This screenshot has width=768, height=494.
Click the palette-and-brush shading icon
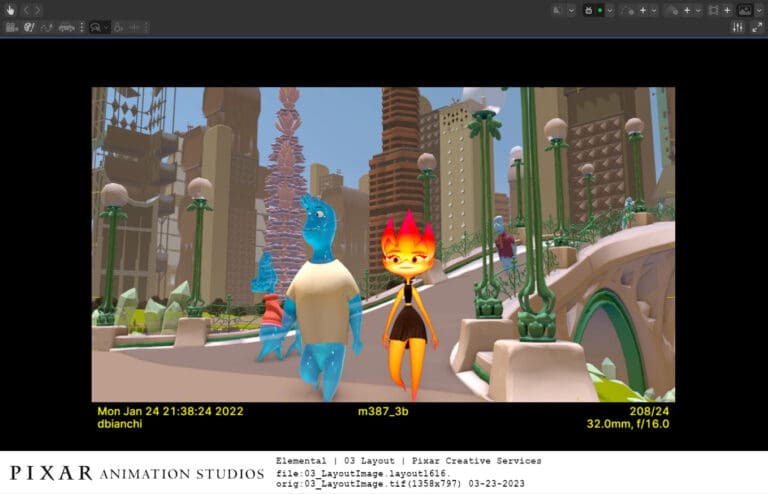click(29, 27)
